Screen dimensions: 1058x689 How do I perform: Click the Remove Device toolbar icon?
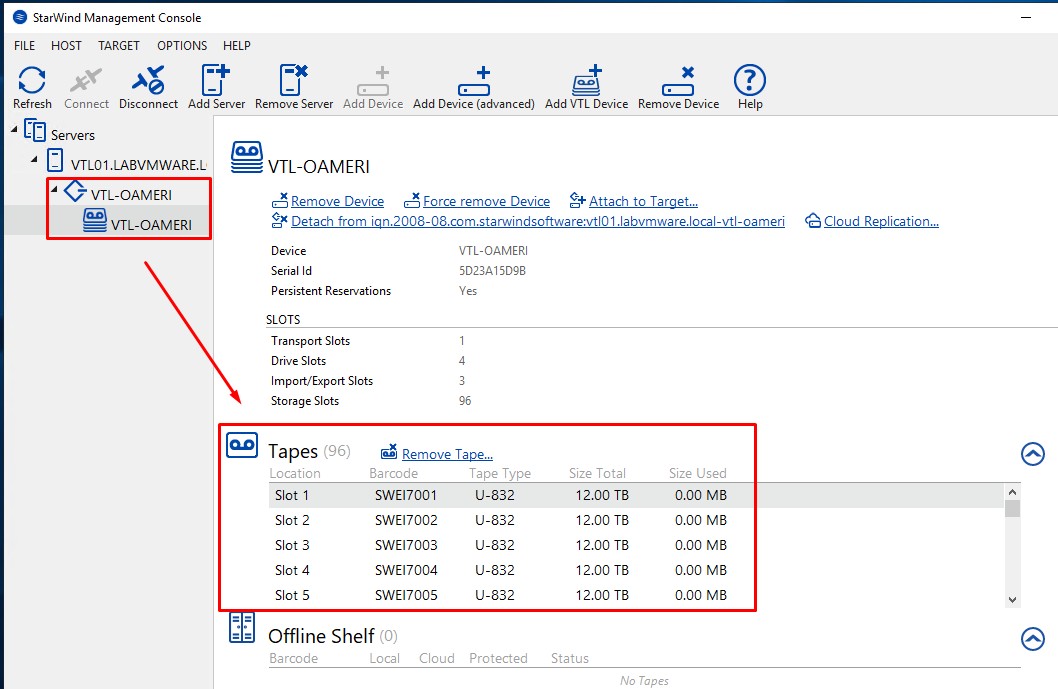(x=678, y=82)
